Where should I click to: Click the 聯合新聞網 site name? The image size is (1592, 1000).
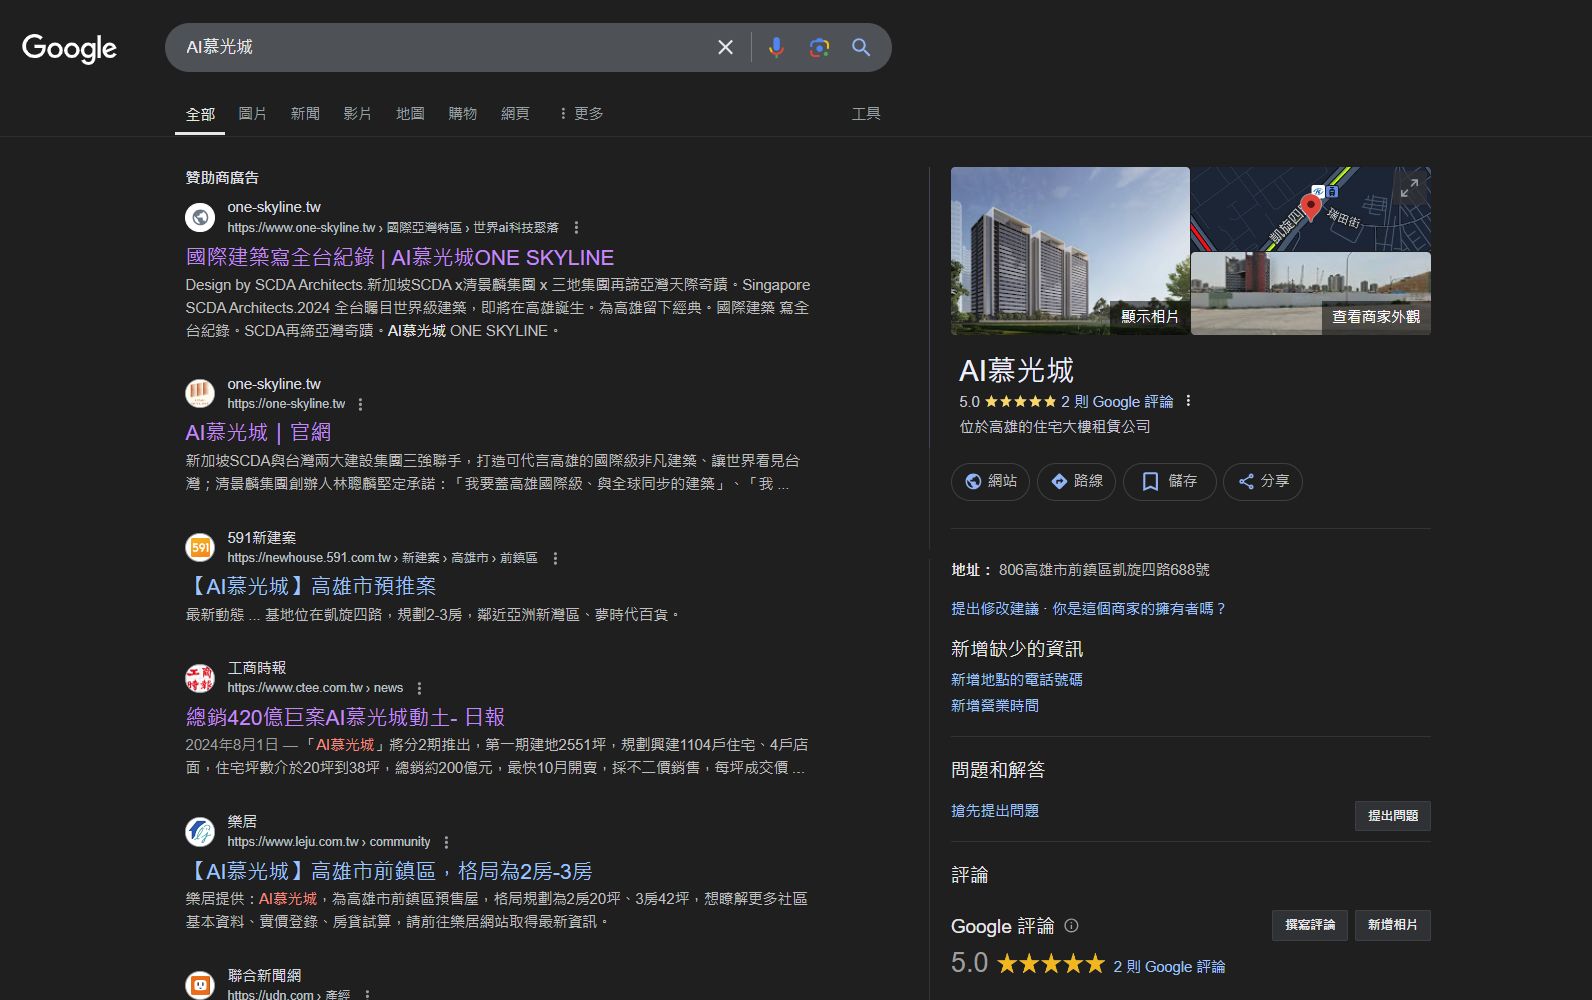pyautogui.click(x=264, y=975)
